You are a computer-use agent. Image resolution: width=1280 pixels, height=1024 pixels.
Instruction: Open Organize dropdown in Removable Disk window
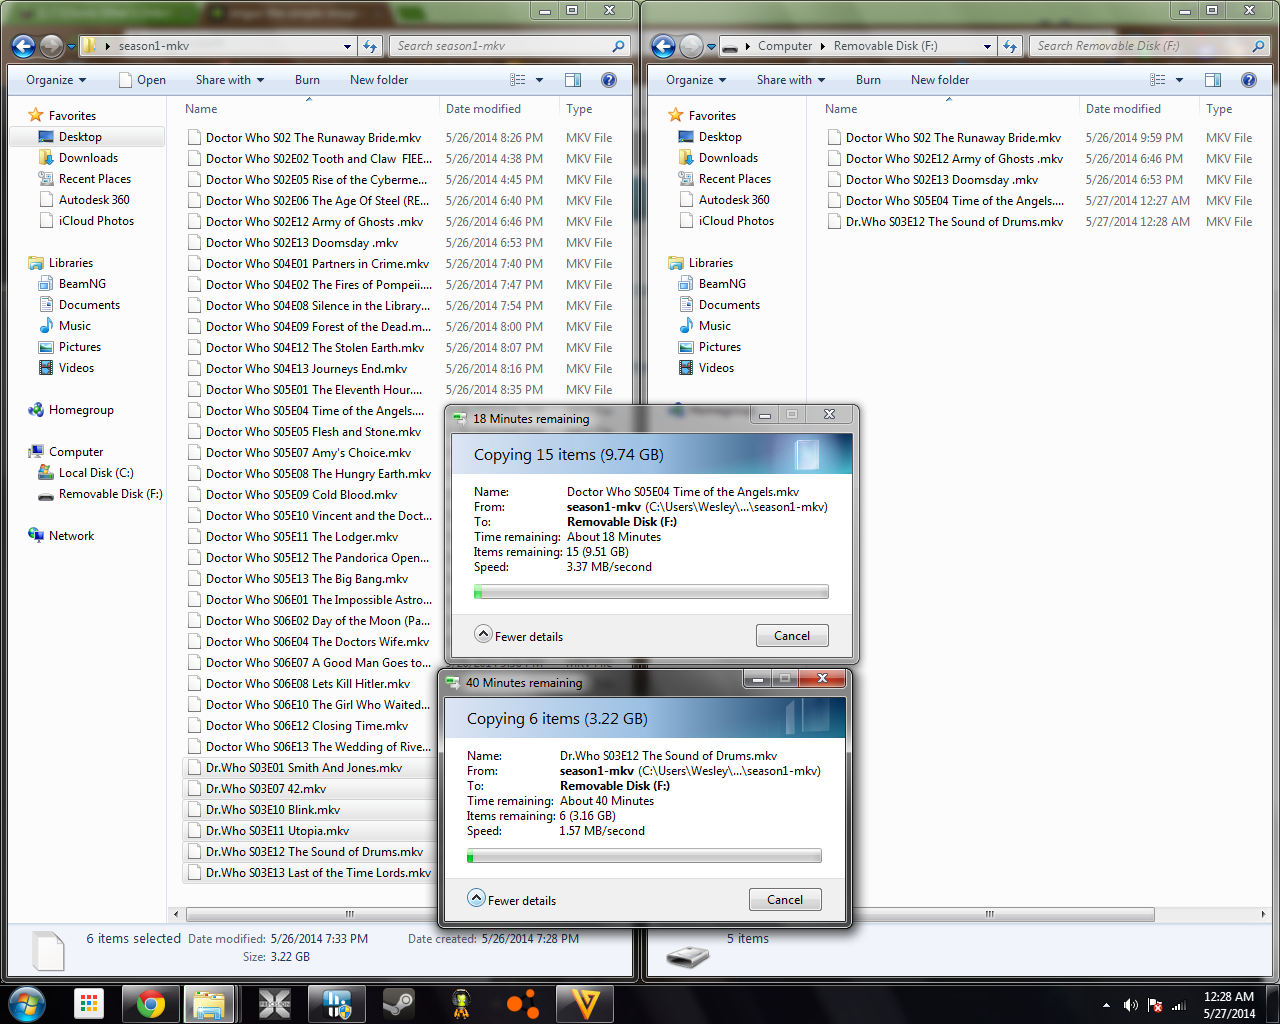tap(696, 80)
